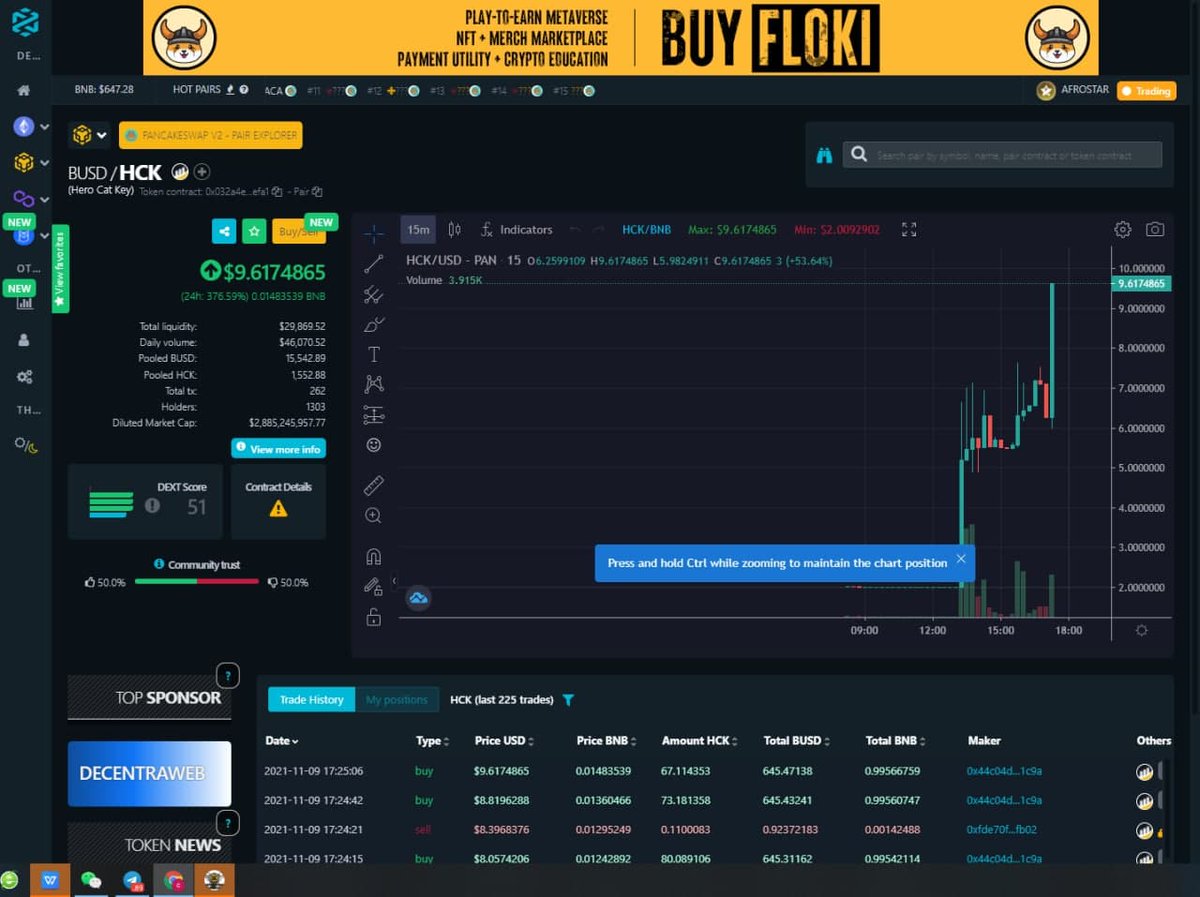The height and width of the screenshot is (897, 1200).
Task: Sort trades by Price USD column
Action: click(x=504, y=741)
